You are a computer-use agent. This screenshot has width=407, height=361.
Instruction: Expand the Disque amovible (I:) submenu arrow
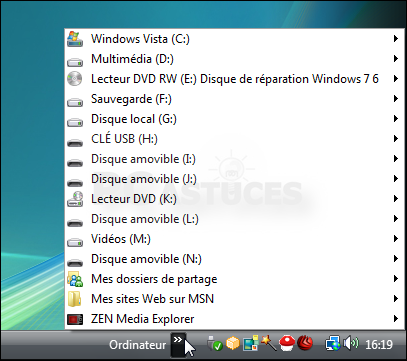[x=396, y=159]
